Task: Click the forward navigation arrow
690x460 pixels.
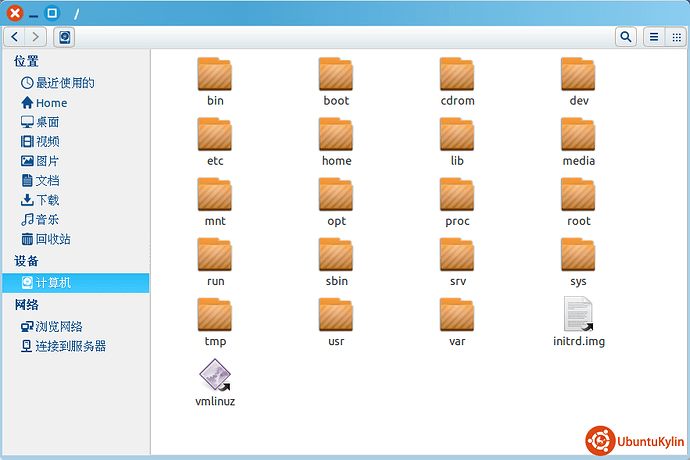Action: point(37,37)
